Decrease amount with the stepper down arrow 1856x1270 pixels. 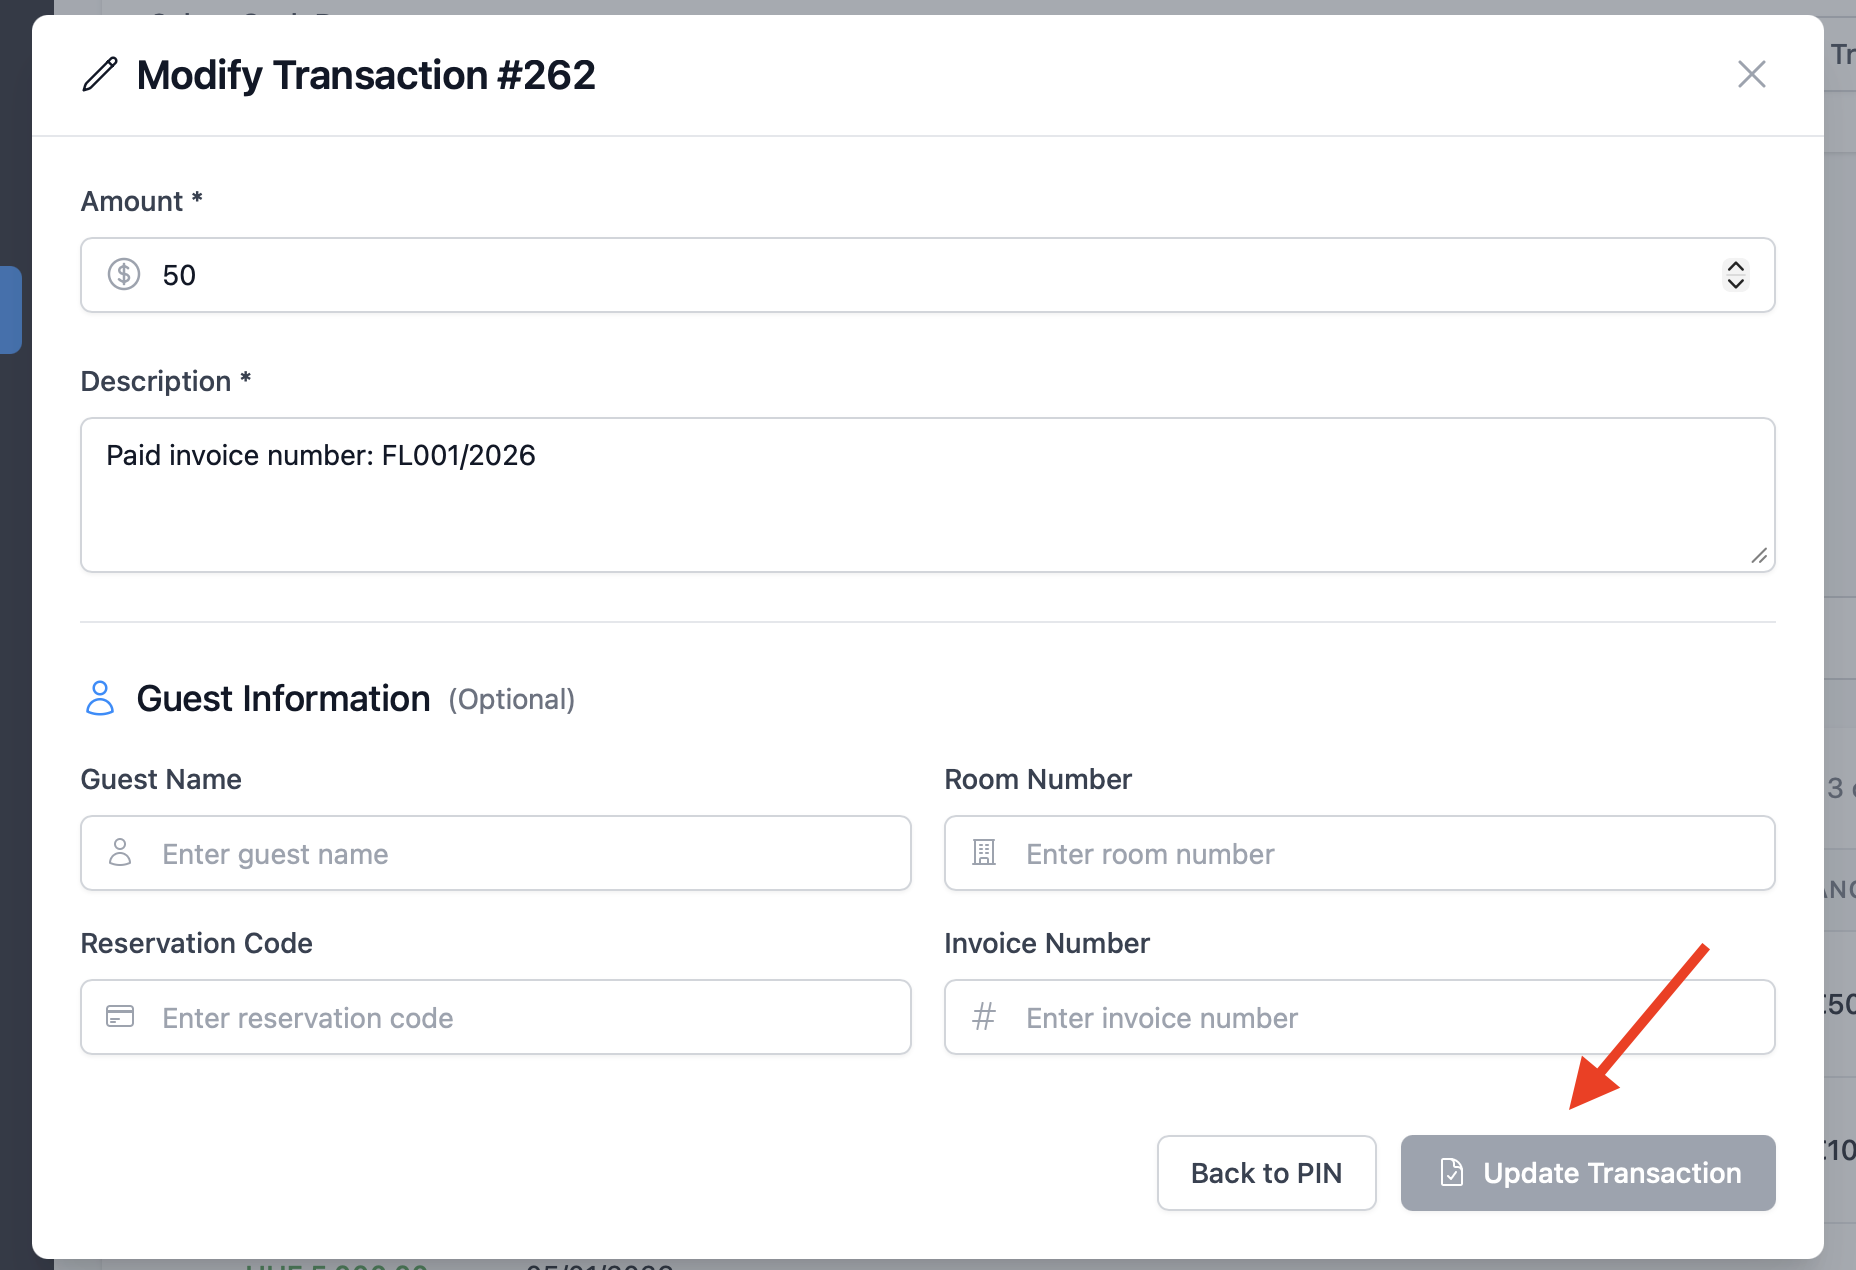click(x=1736, y=284)
